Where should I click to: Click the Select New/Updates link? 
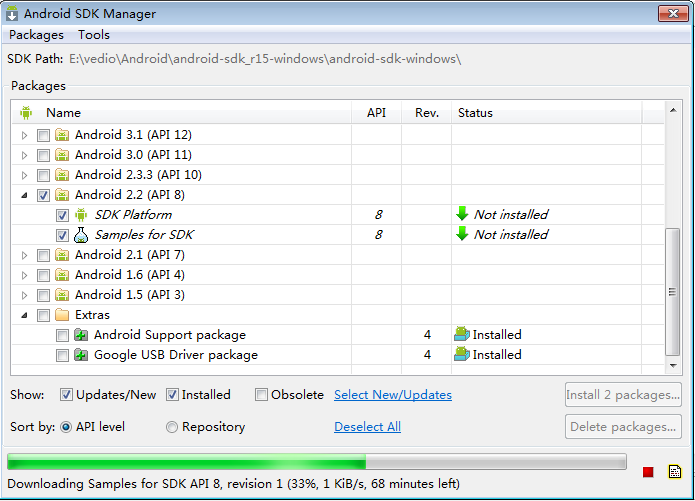click(x=393, y=395)
